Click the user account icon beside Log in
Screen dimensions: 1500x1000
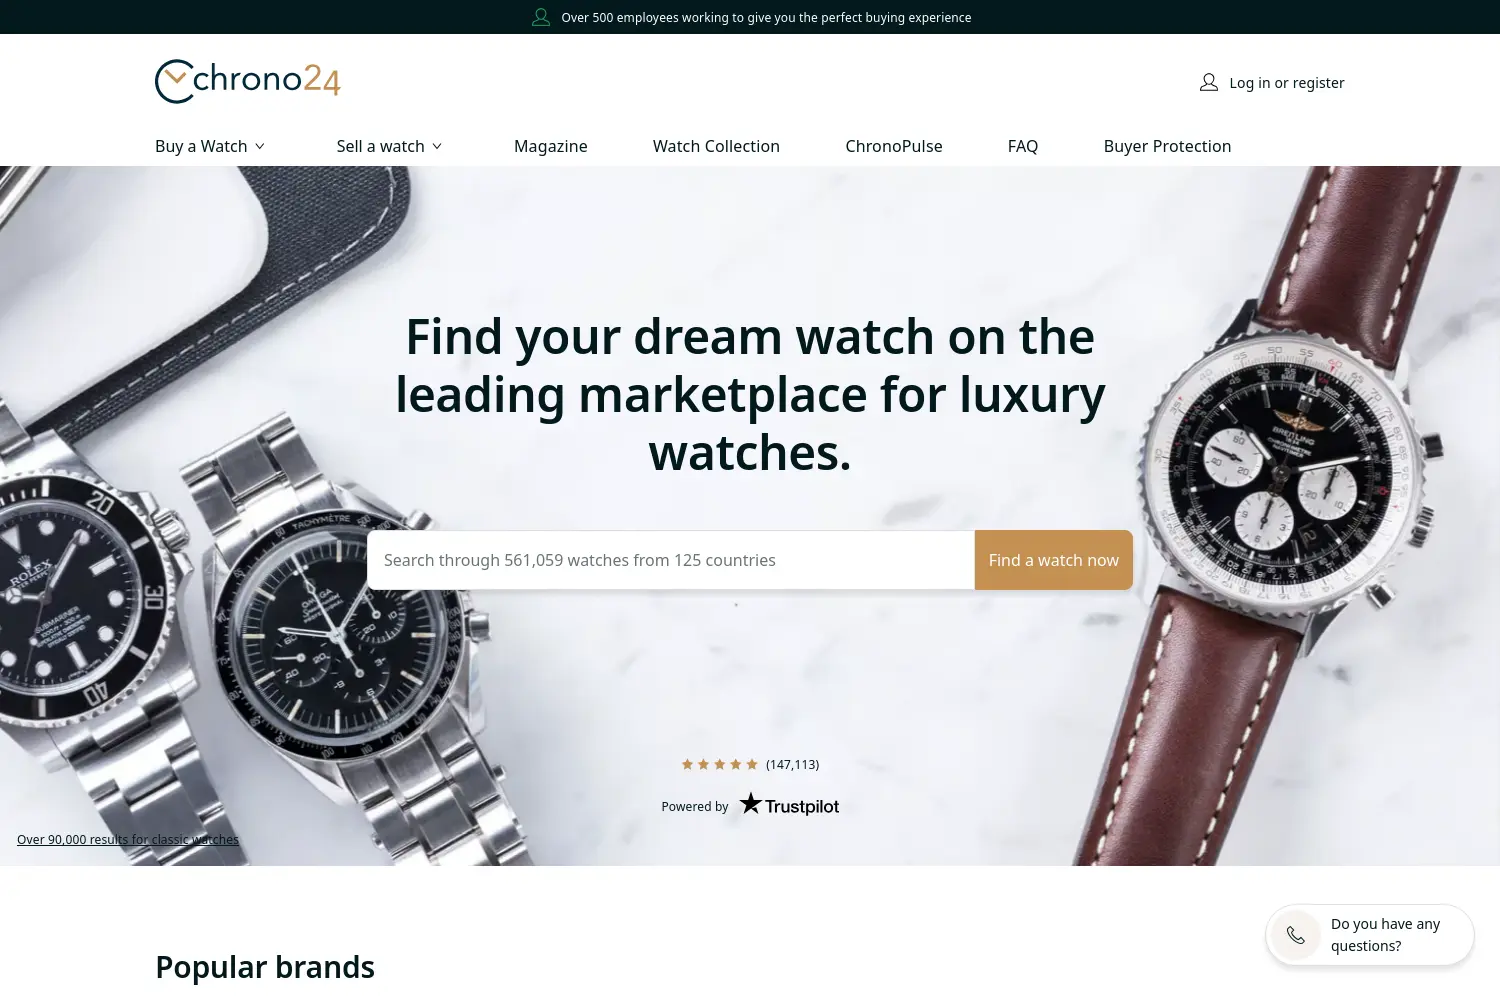coord(1209,83)
